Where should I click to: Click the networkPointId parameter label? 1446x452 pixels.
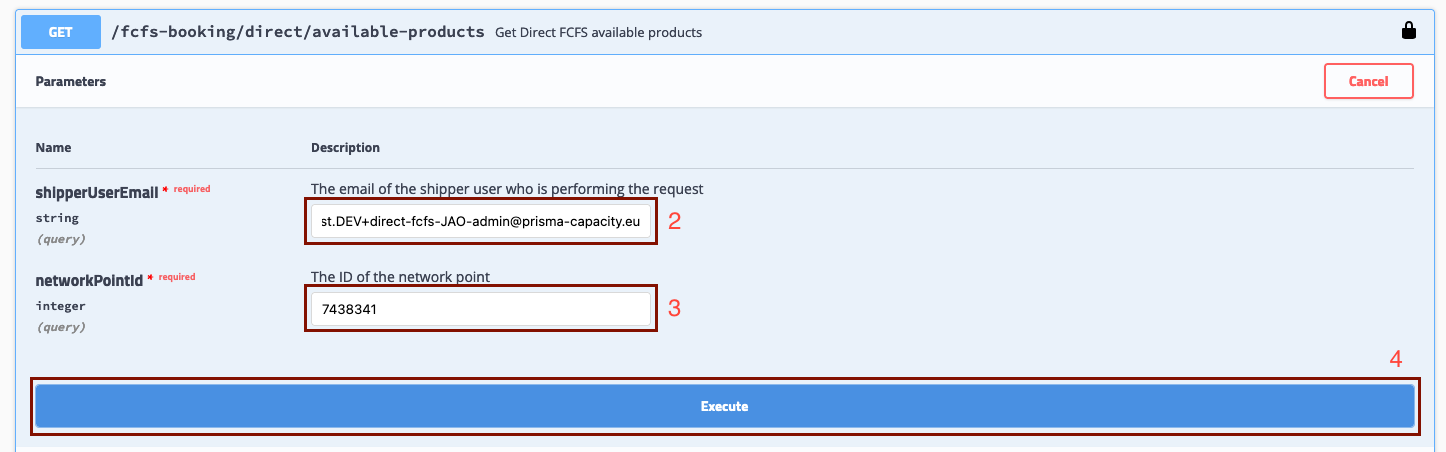pos(90,281)
